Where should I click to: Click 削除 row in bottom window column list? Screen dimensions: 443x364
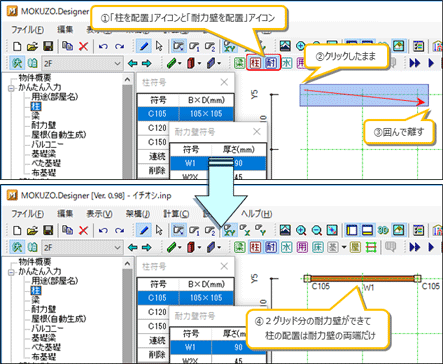point(153,355)
